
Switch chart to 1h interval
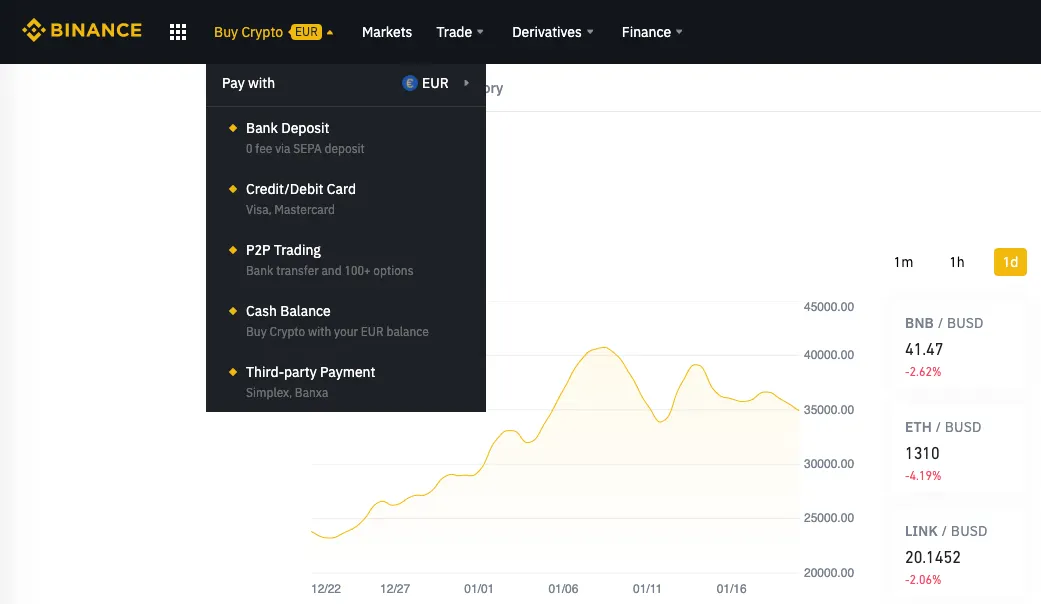[x=957, y=262]
